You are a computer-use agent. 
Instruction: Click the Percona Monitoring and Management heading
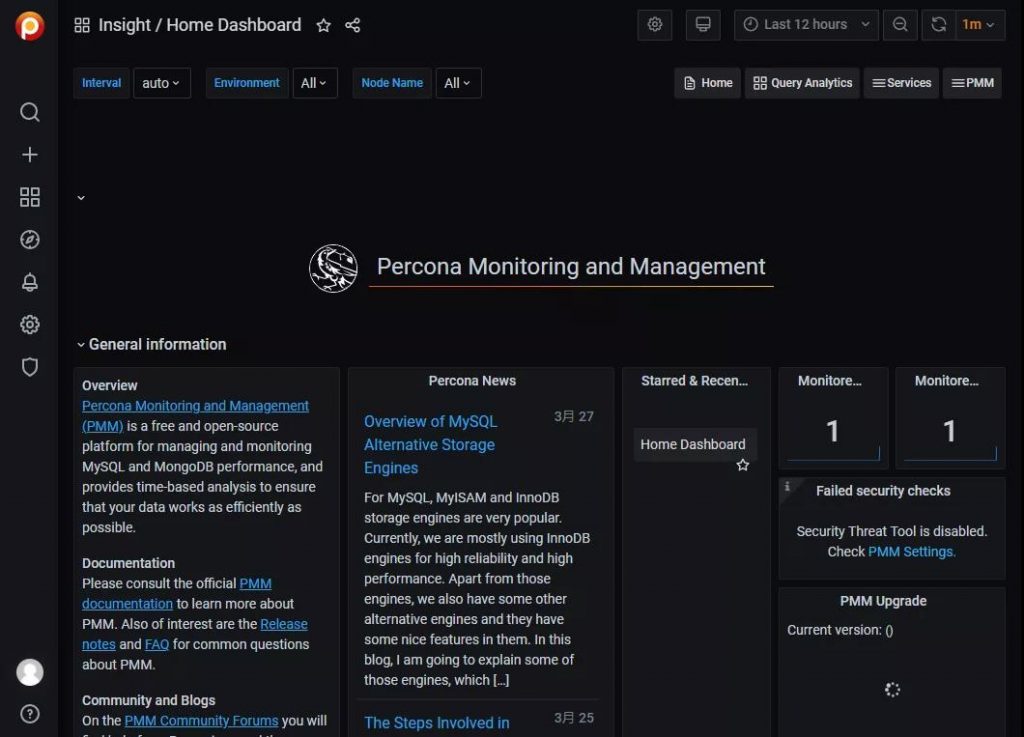(571, 266)
